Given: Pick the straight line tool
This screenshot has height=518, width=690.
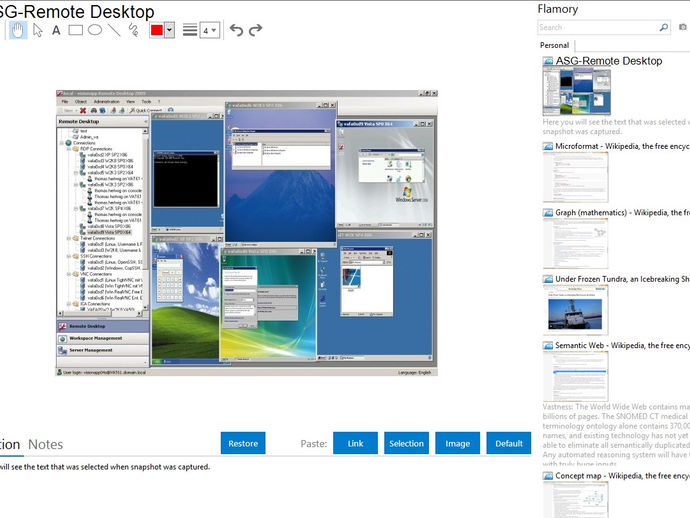Looking at the screenshot, I should (x=114, y=30).
